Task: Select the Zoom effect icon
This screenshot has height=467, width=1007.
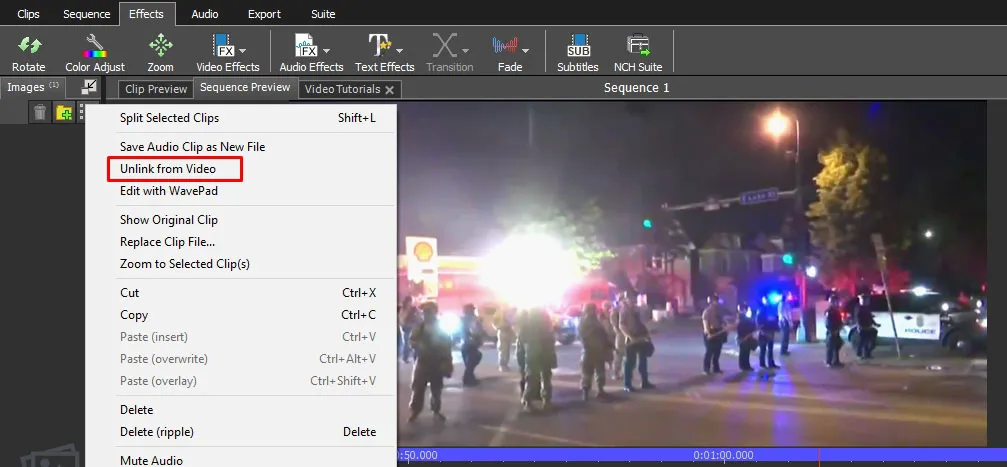Action: (x=160, y=46)
